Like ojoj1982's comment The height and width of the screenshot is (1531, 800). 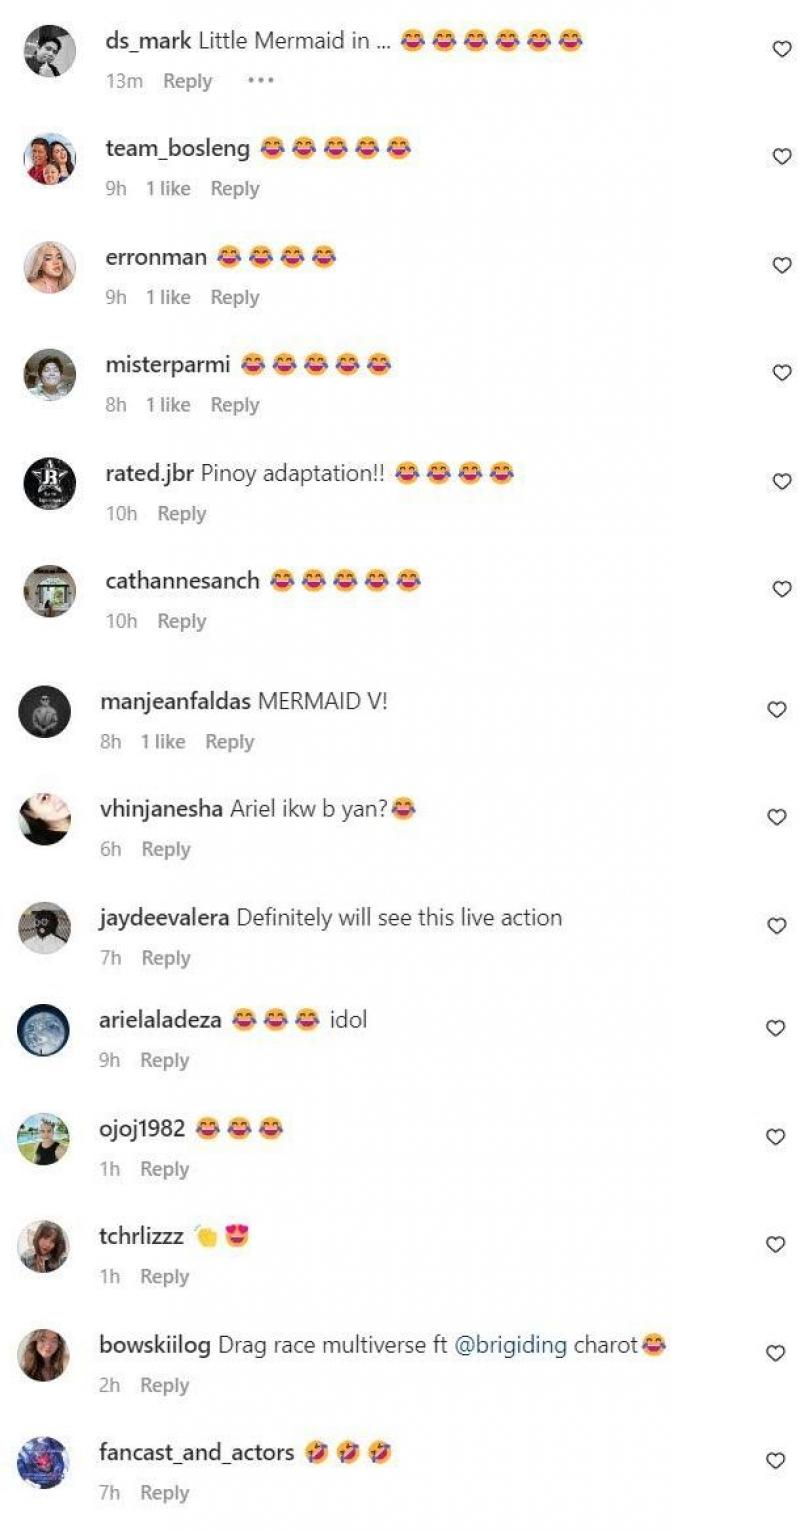(x=776, y=1137)
